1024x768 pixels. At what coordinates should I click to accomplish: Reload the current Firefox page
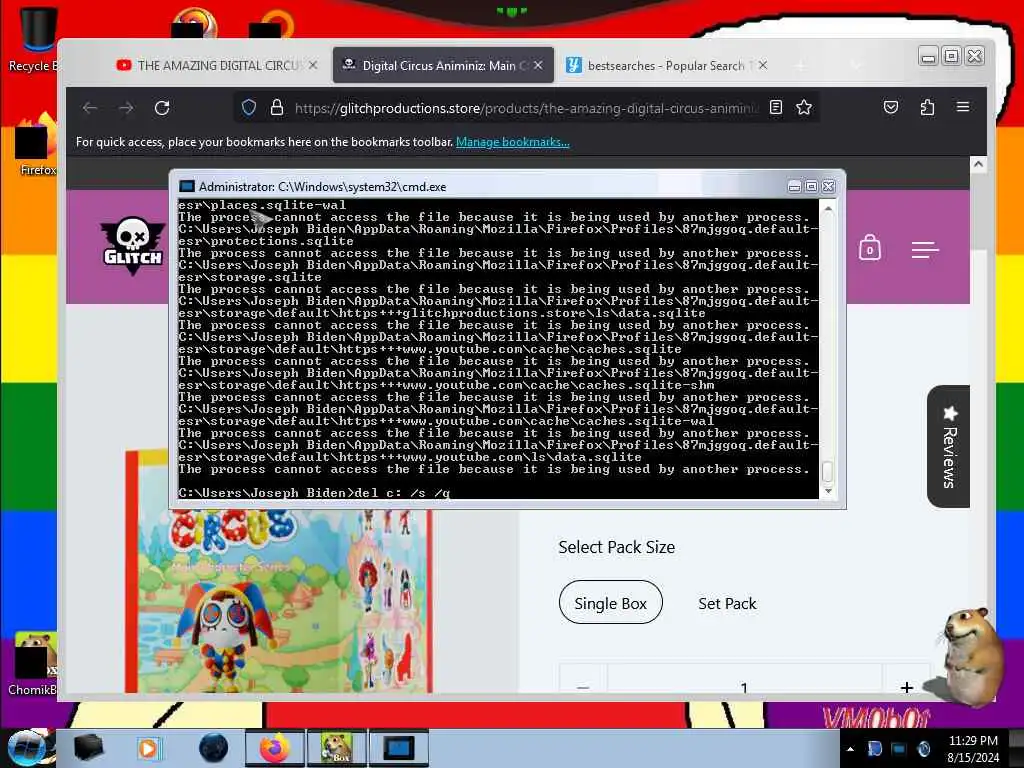(x=162, y=108)
